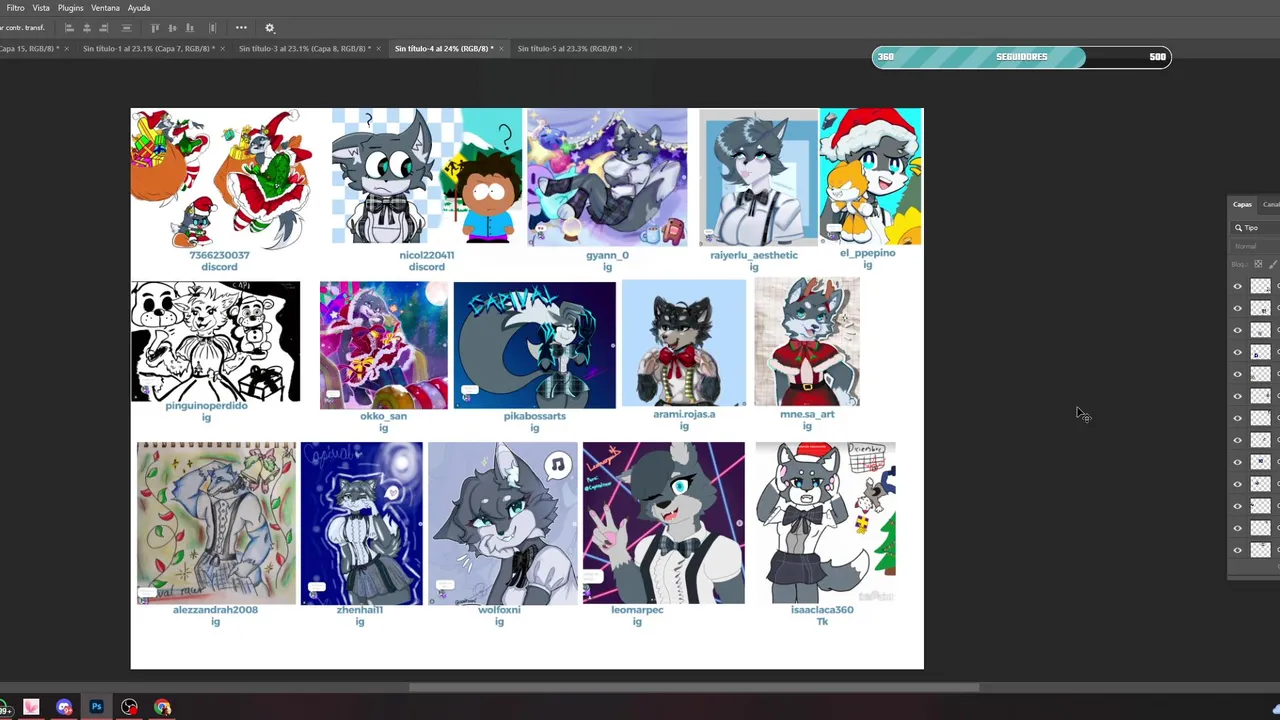Open Chrome from the taskbar
This screenshot has height=720, width=1280.
click(162, 707)
